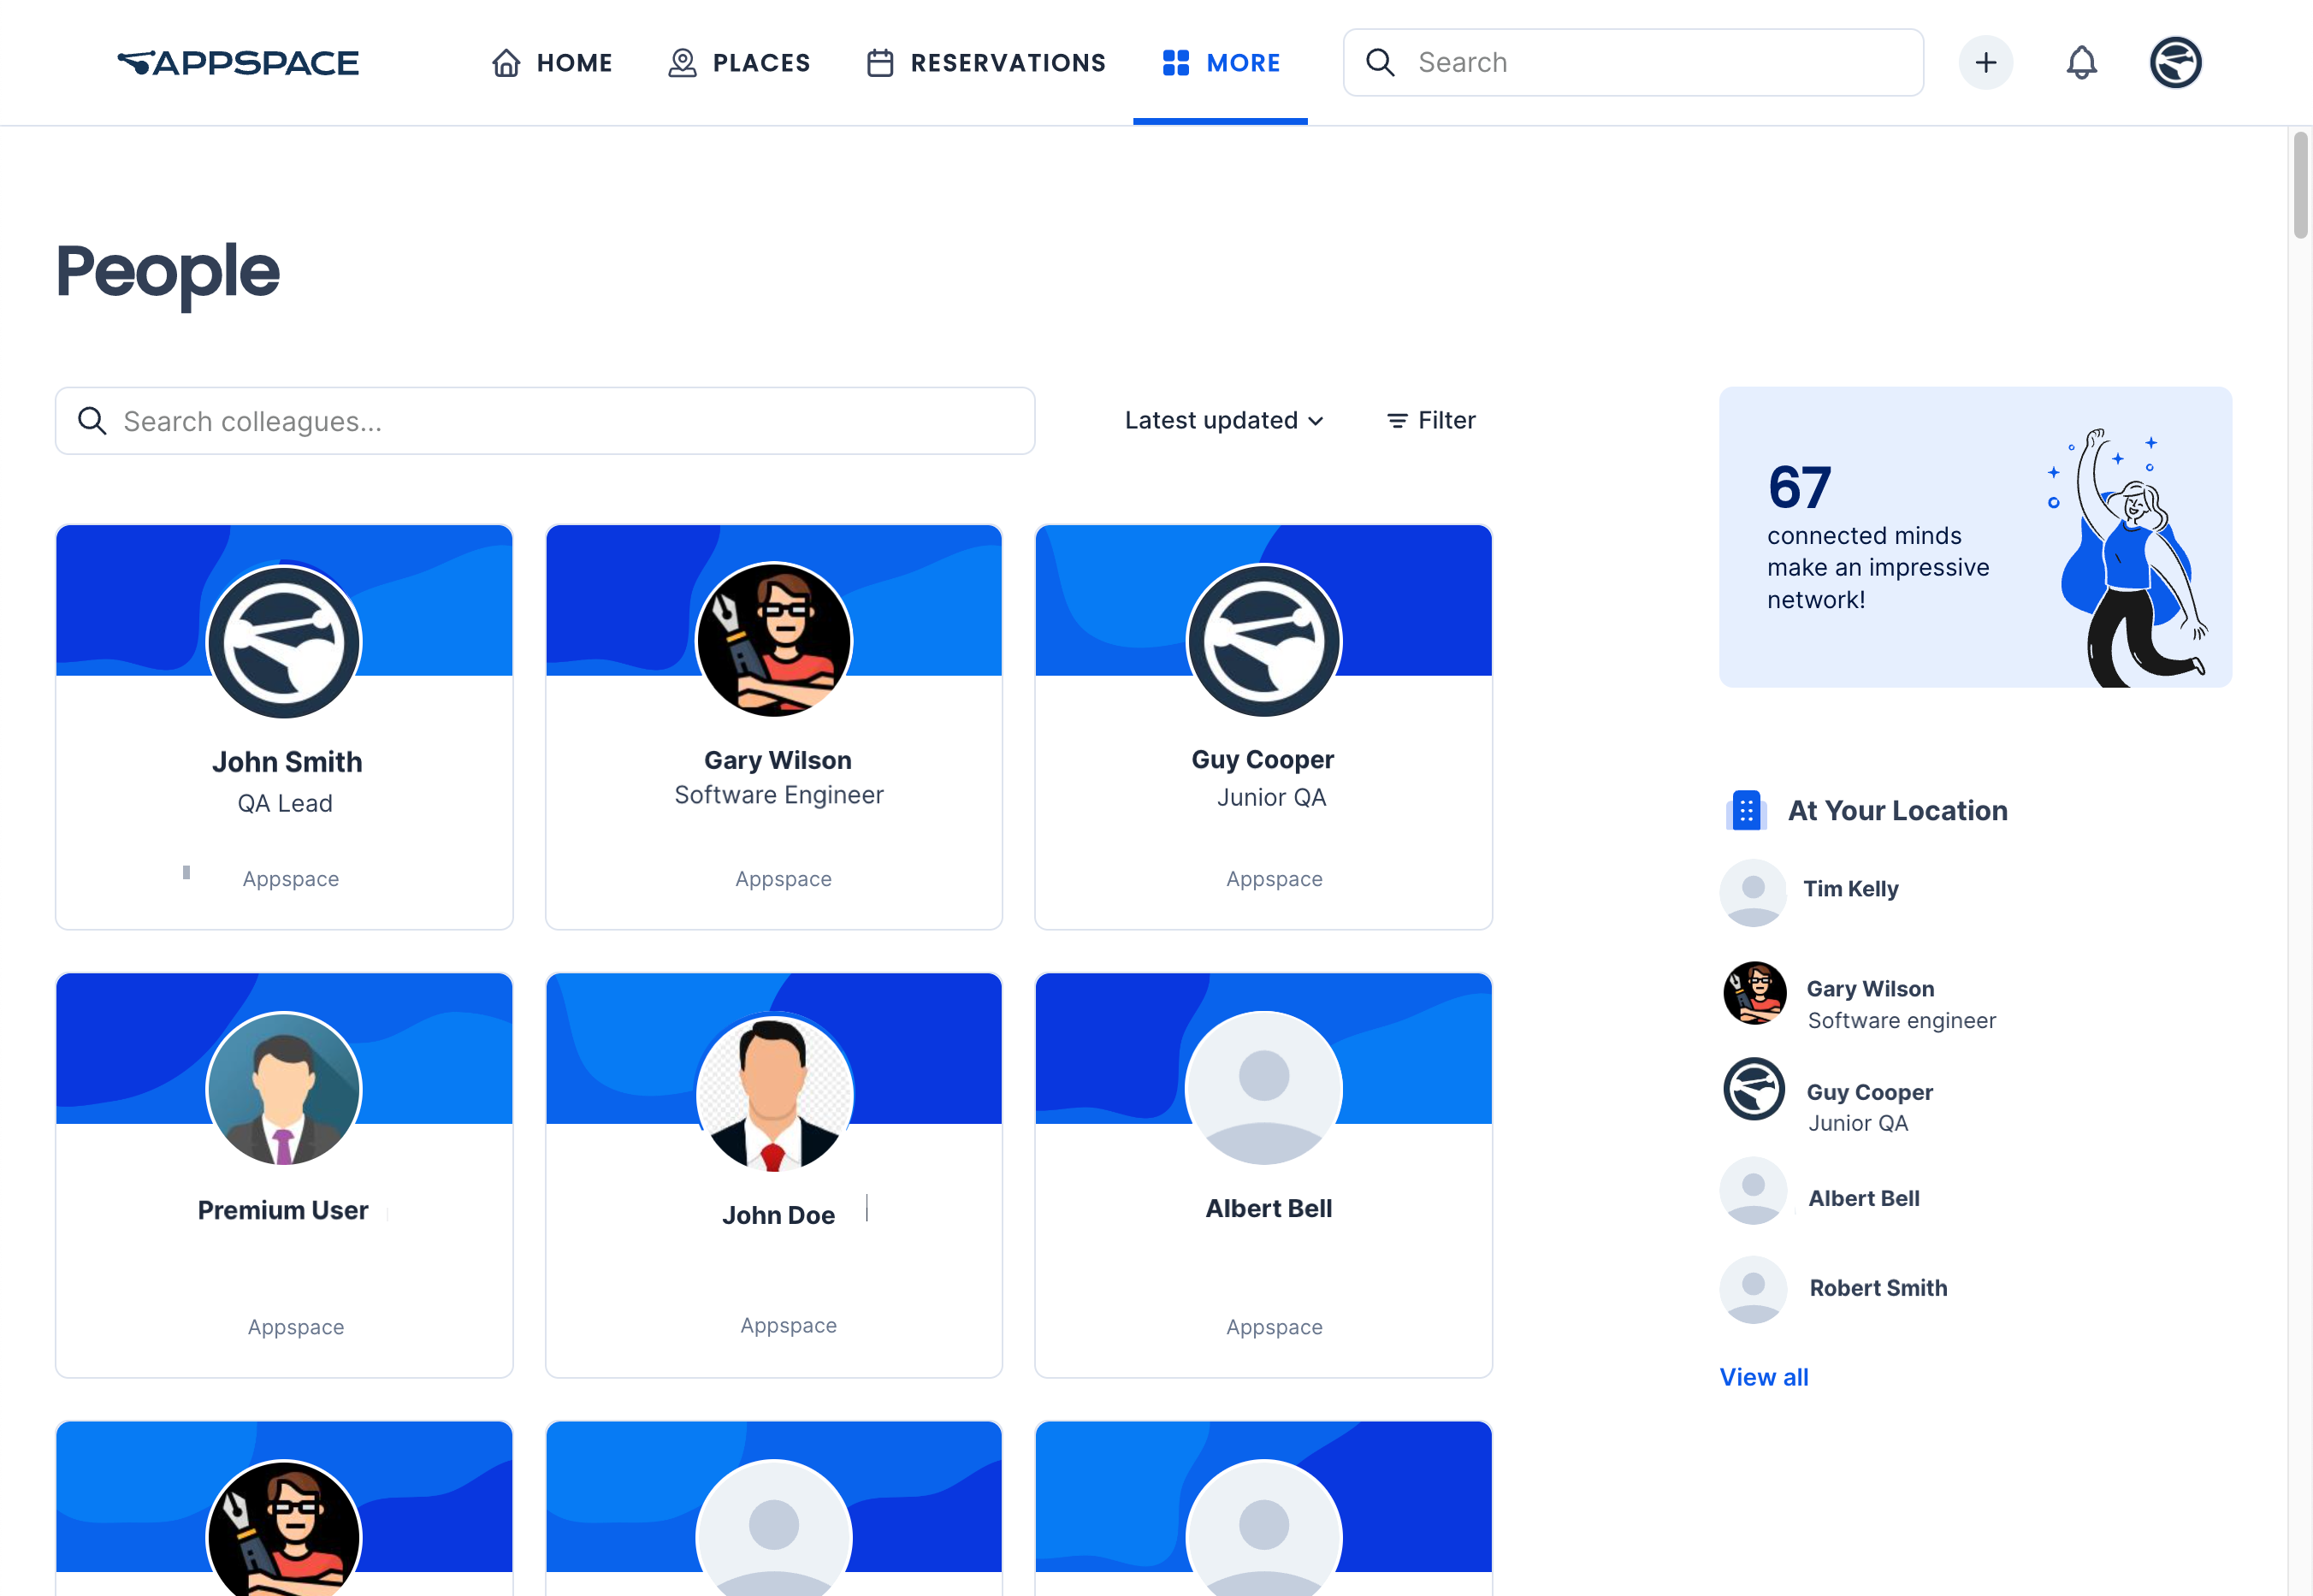Viewport: 2313px width, 1596px height.
Task: Select Tim Kelly in At Your Location
Action: [1851, 889]
